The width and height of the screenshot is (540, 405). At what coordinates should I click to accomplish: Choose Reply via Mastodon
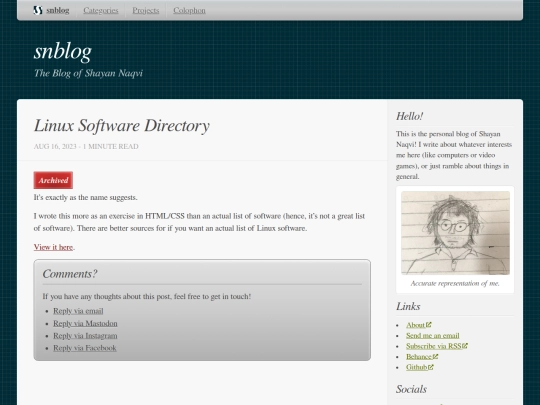click(85, 323)
